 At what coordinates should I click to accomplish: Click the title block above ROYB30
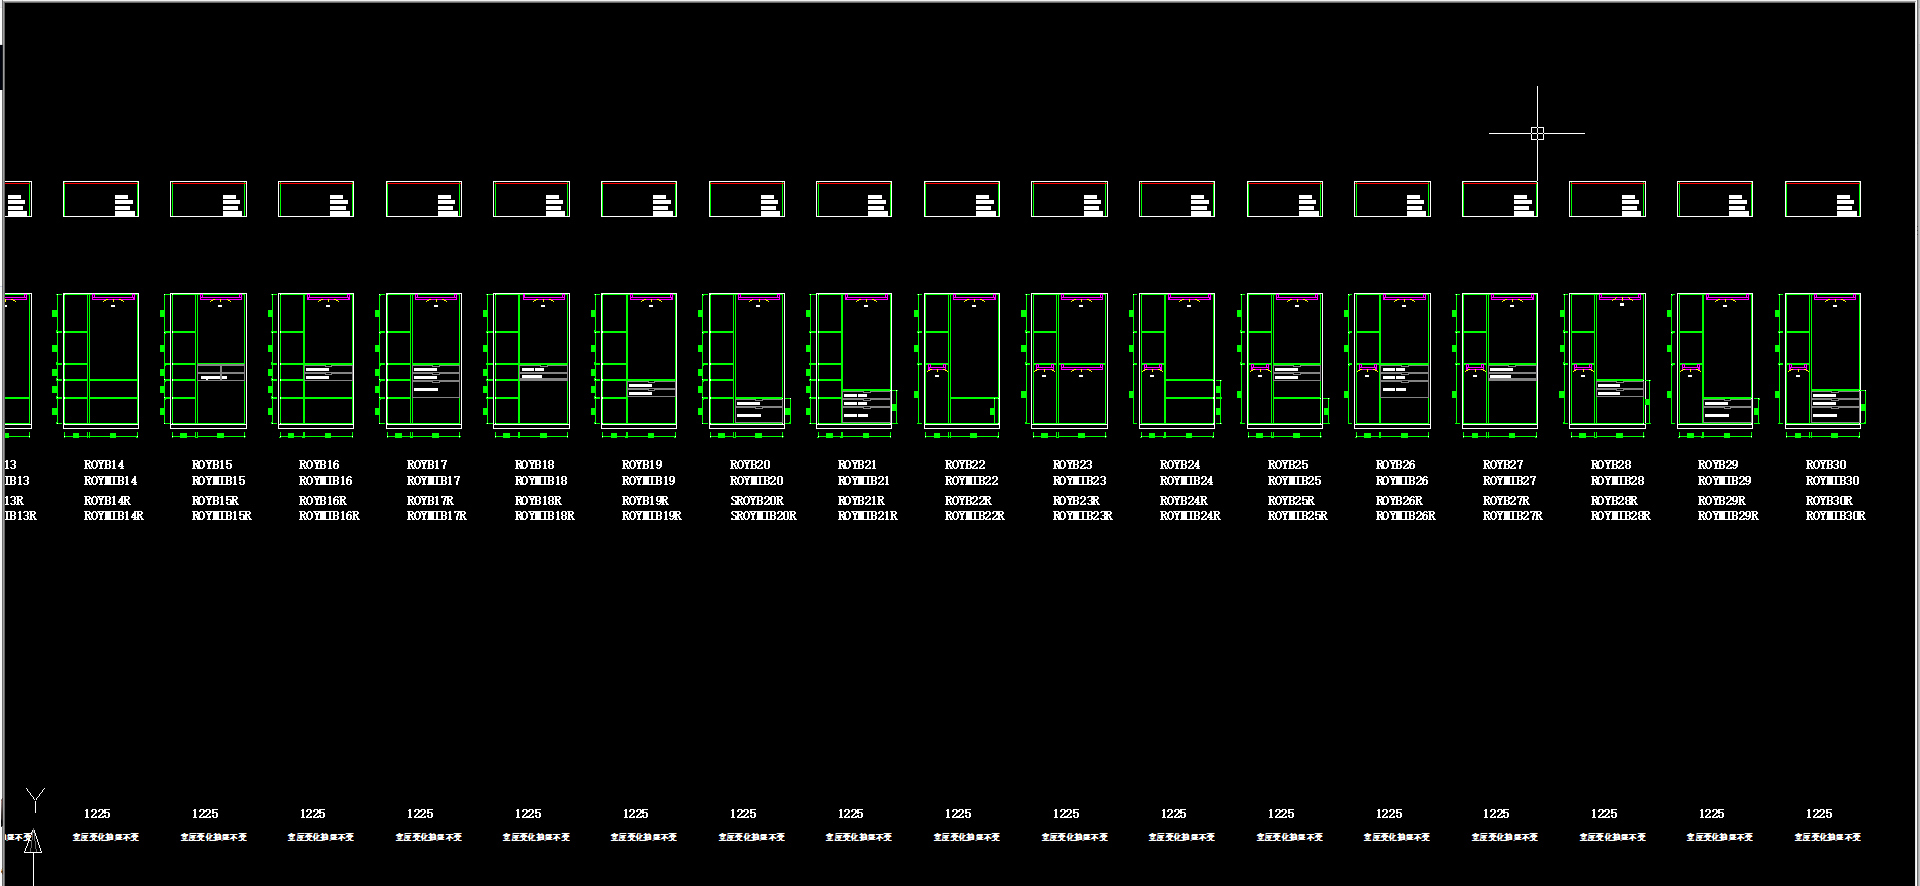[1822, 199]
